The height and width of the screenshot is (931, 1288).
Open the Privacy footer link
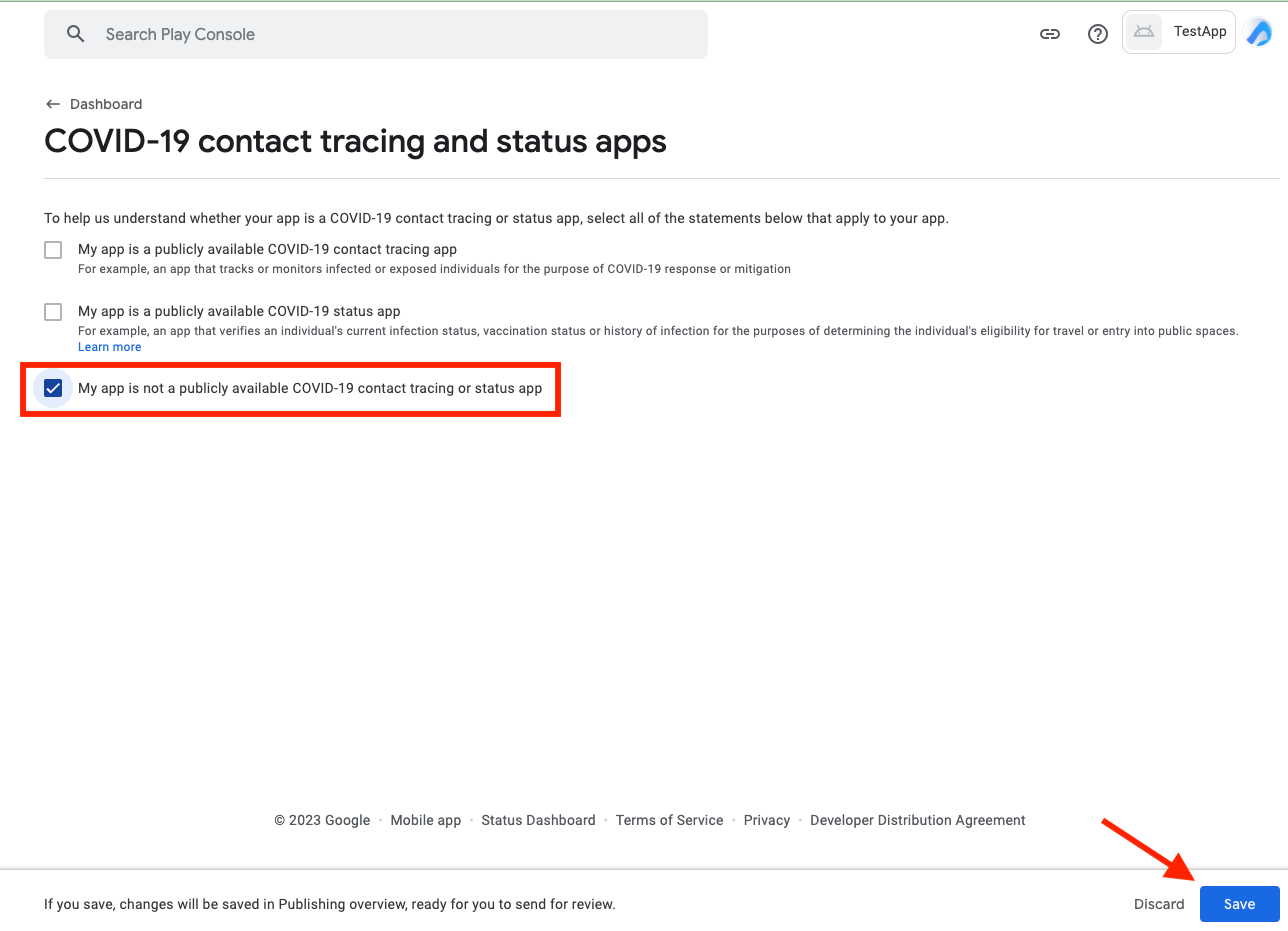[x=767, y=820]
